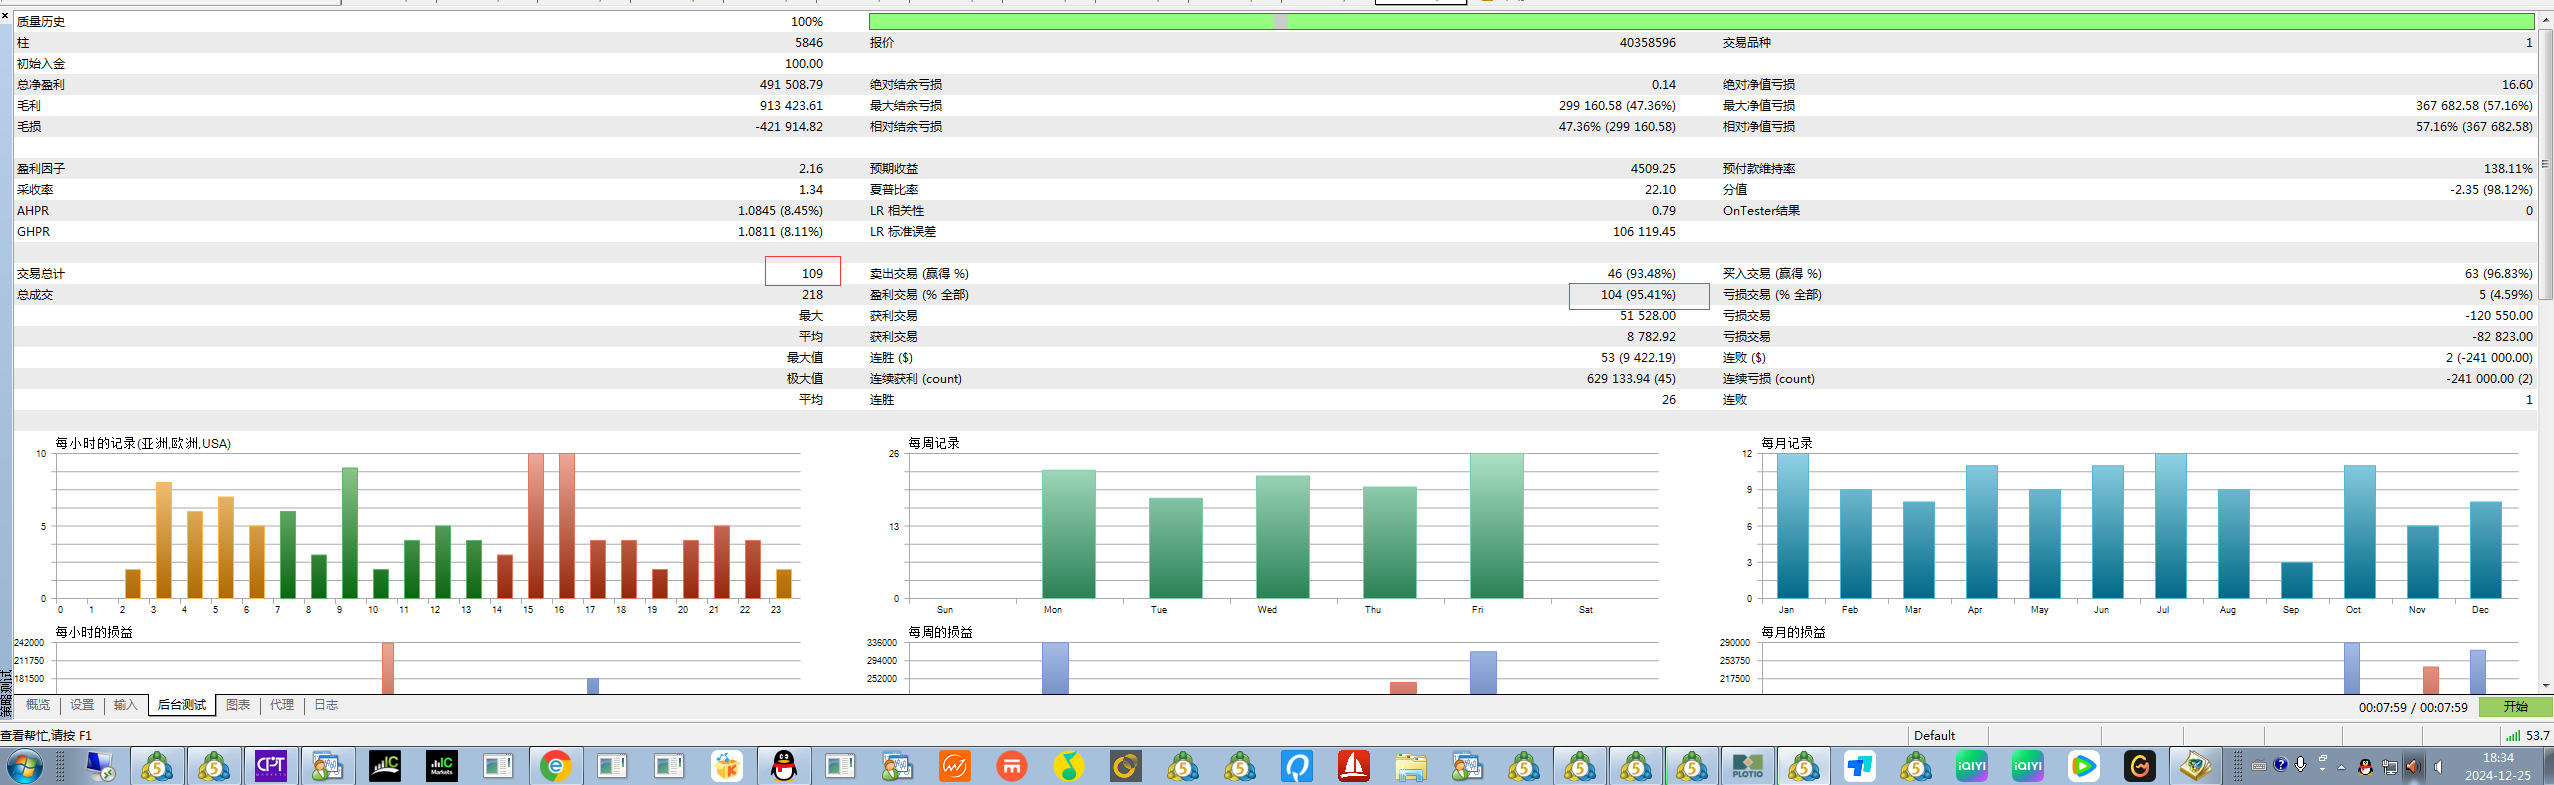Click the 报价 value 40358596
Viewport: 2554px width, 785px height.
coord(1647,43)
